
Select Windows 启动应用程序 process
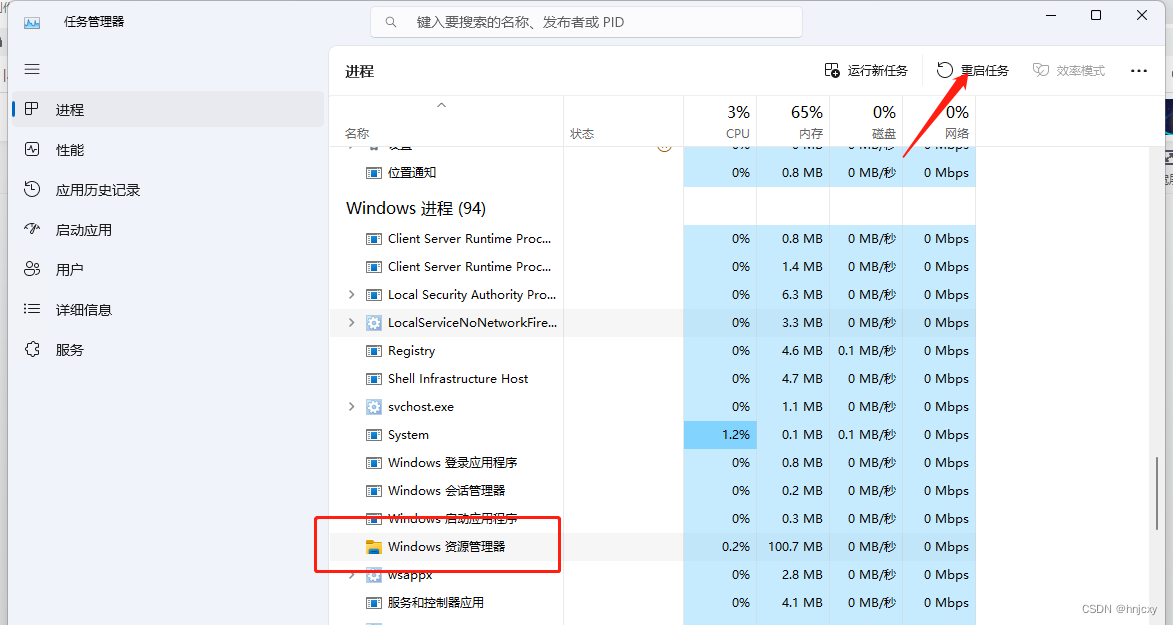click(x=652, y=519)
